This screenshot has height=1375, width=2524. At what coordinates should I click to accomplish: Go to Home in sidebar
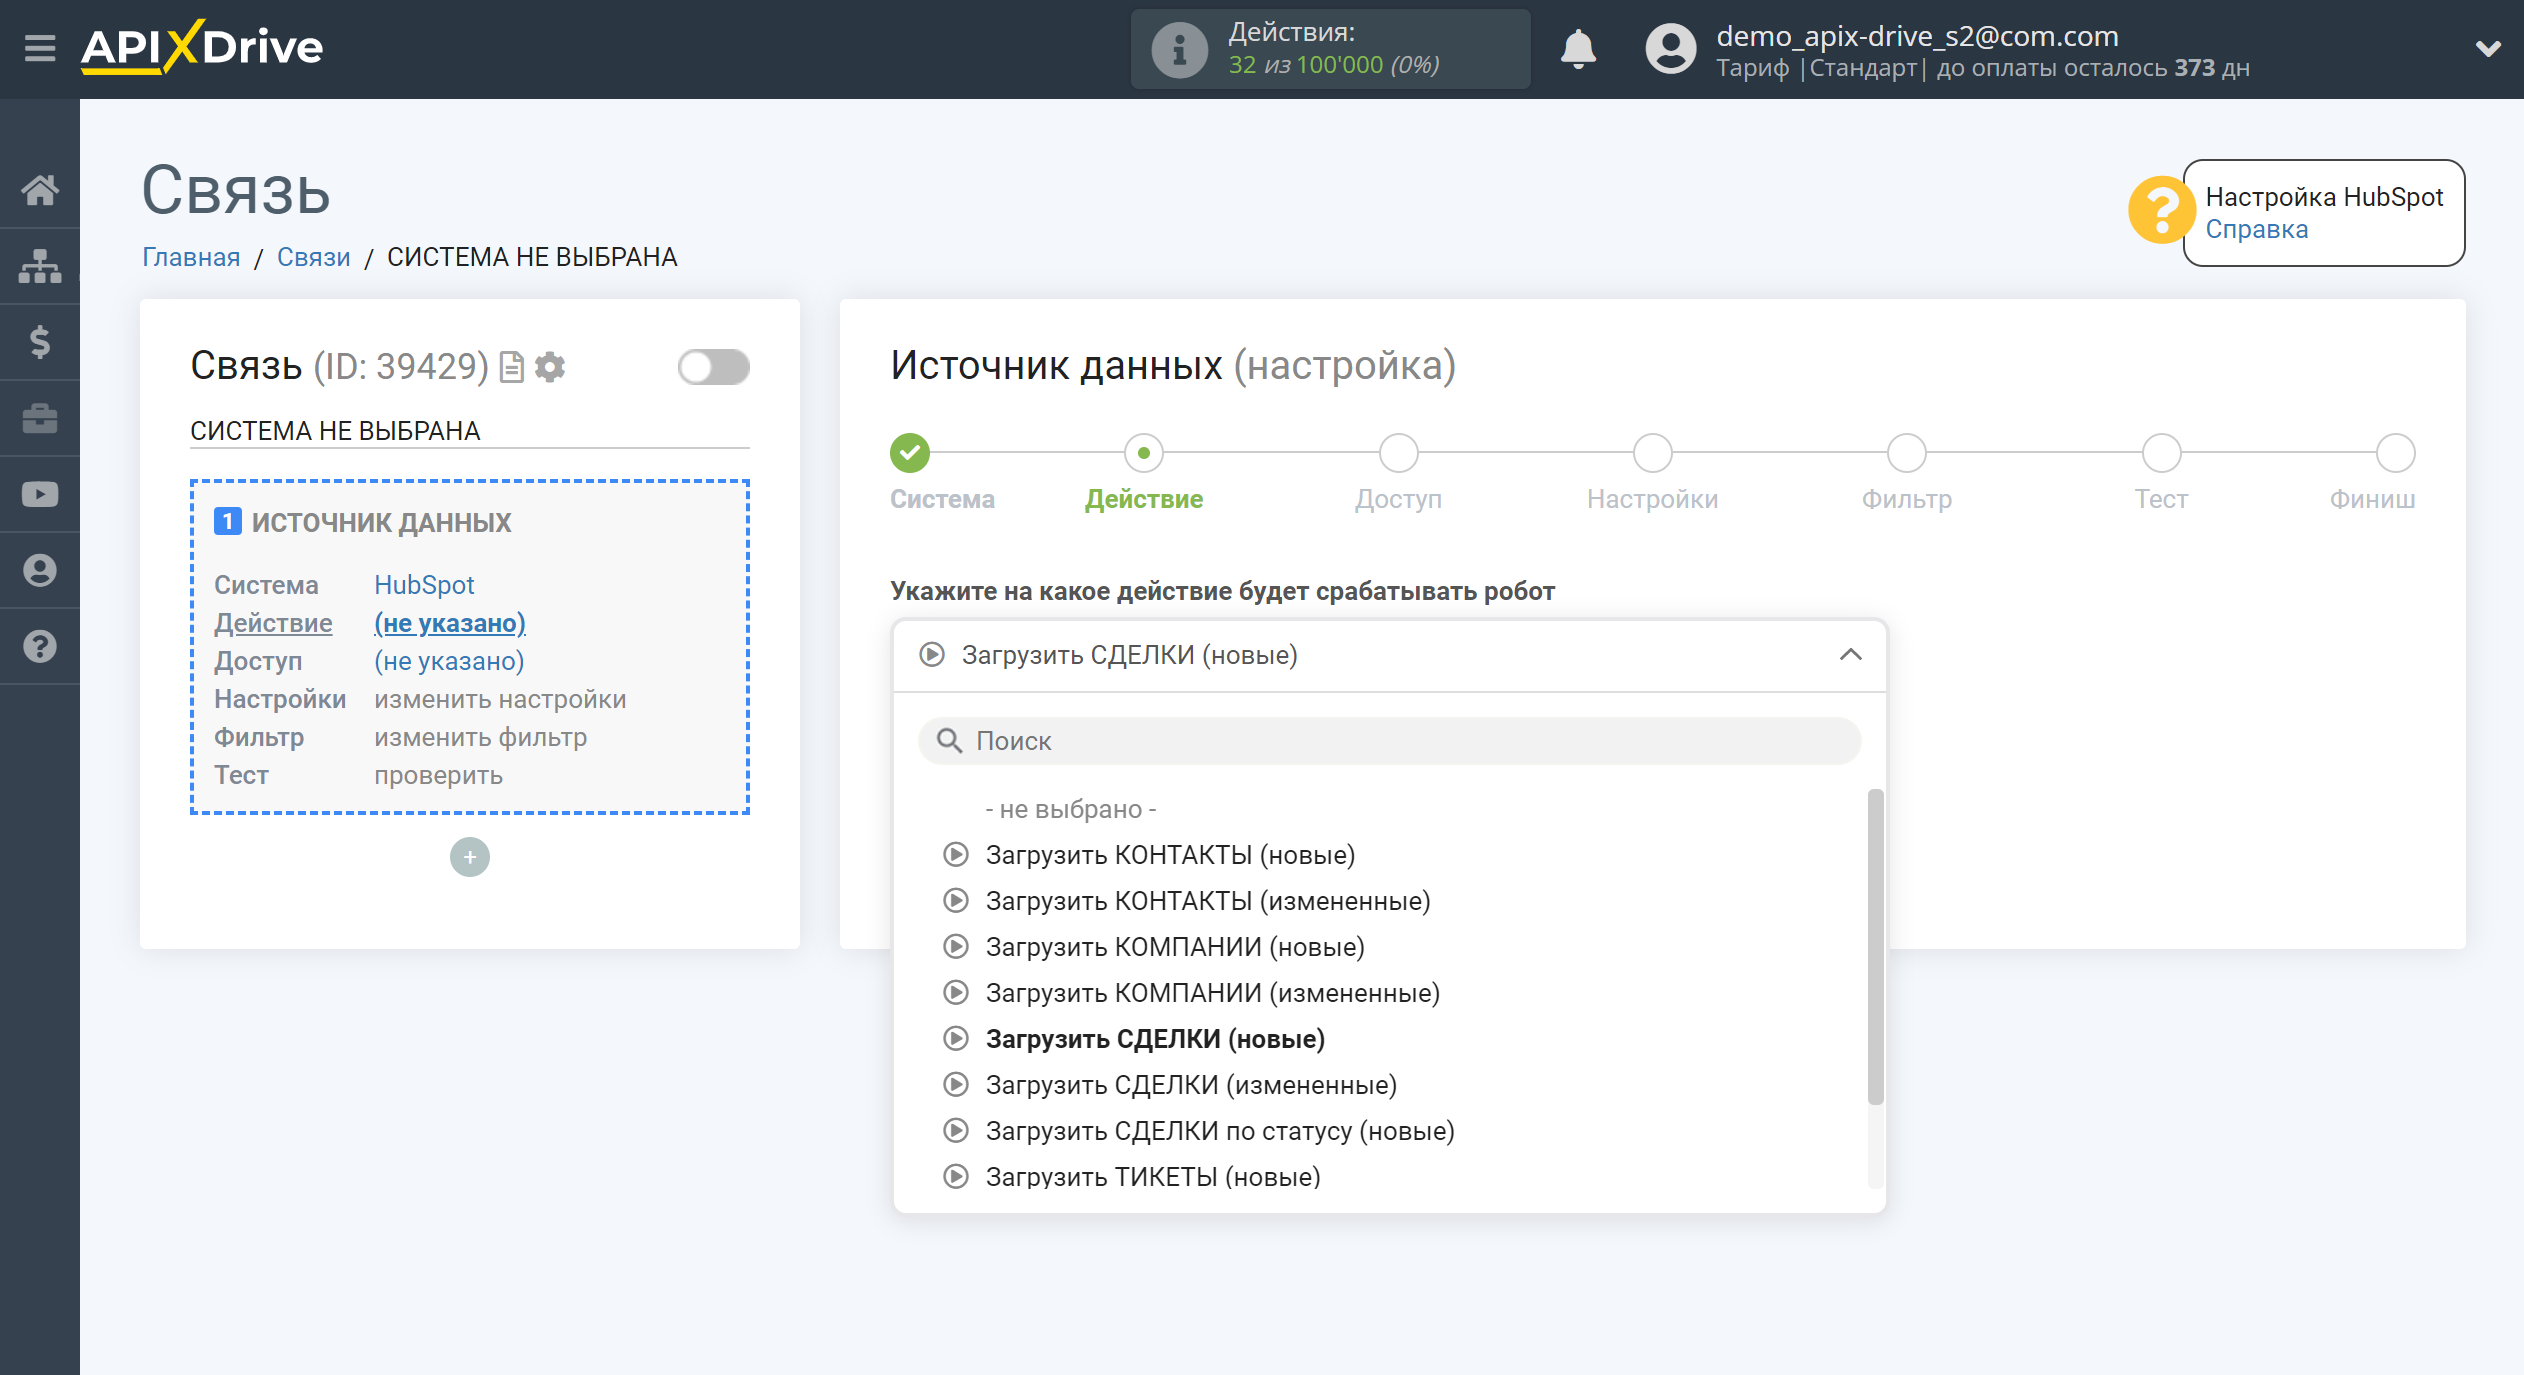pyautogui.click(x=40, y=190)
